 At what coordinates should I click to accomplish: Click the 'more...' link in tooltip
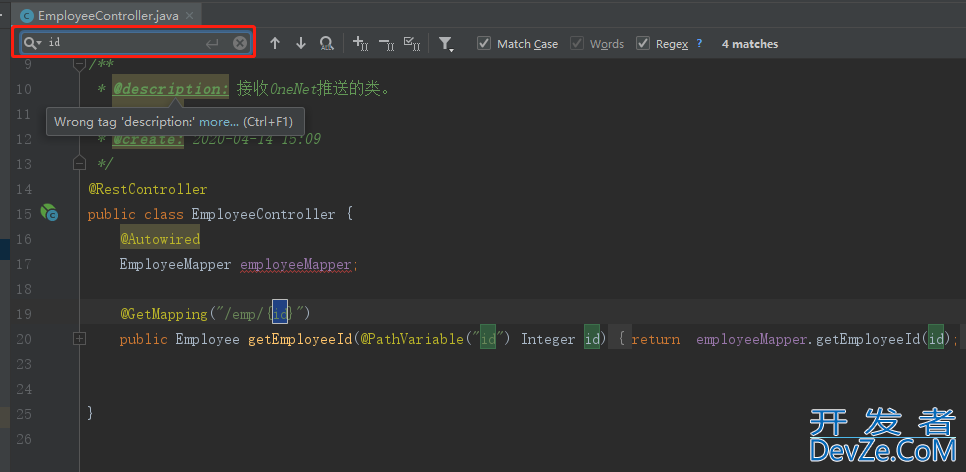[219, 121]
